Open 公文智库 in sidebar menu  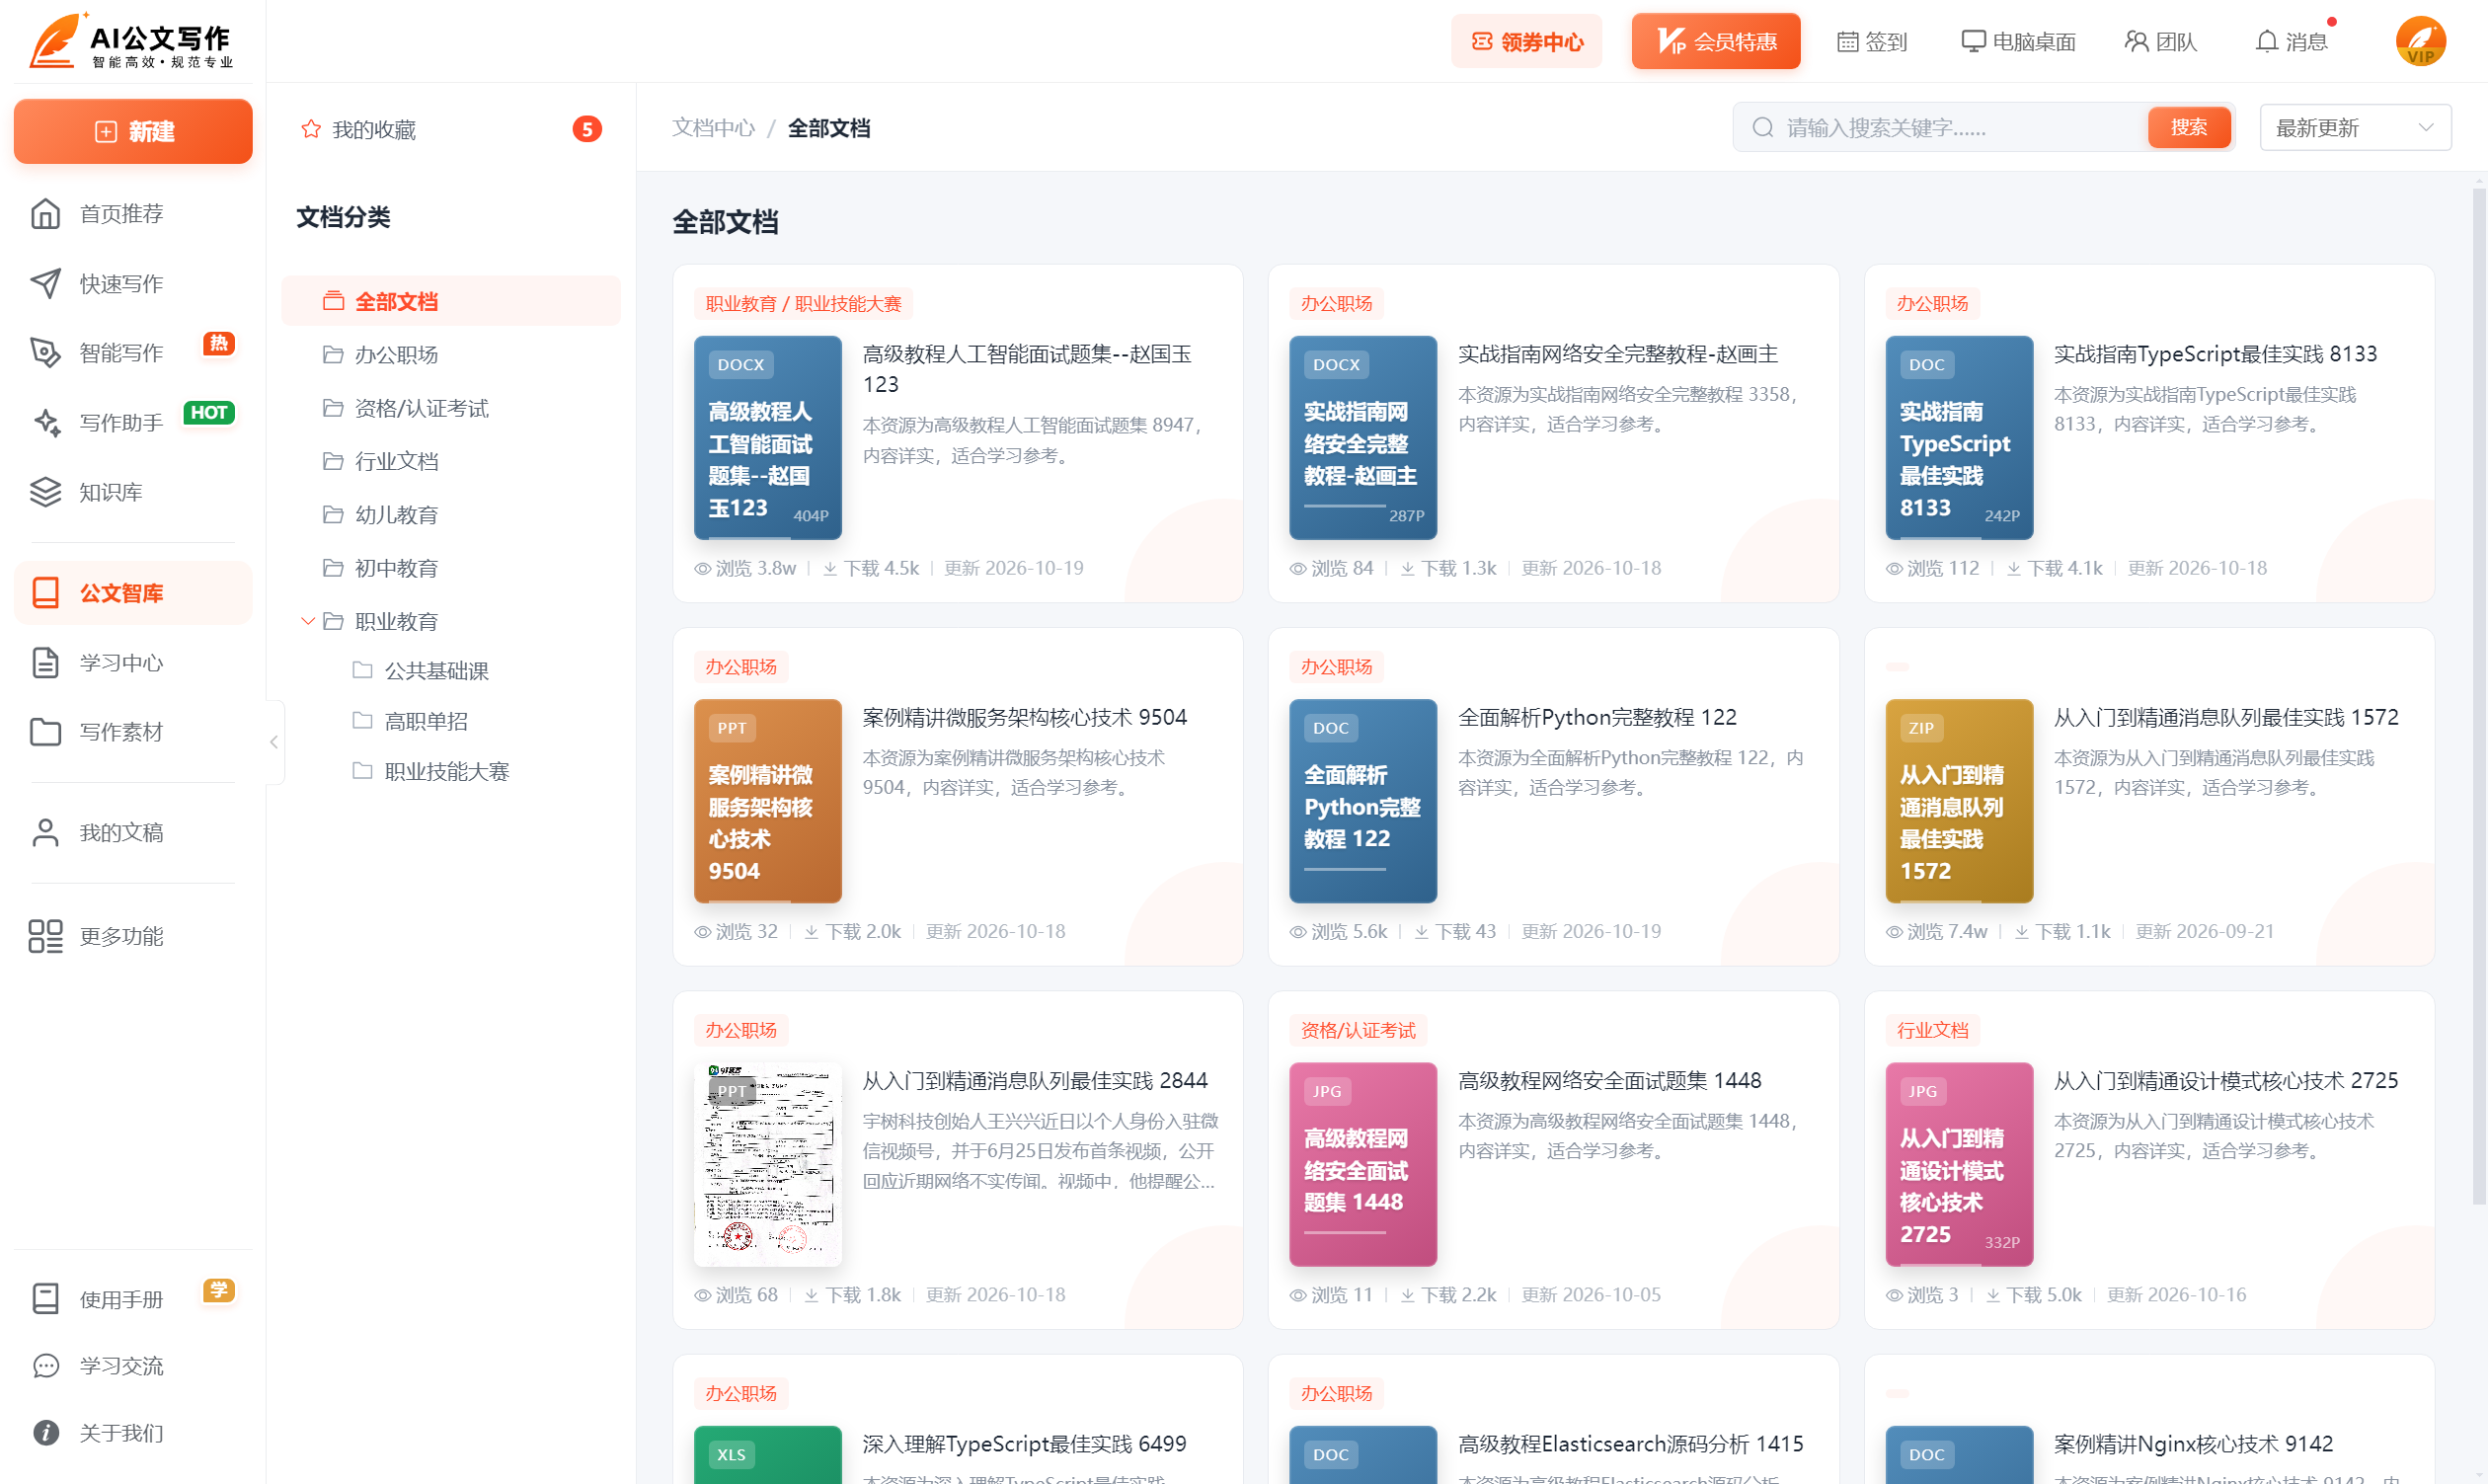point(133,593)
